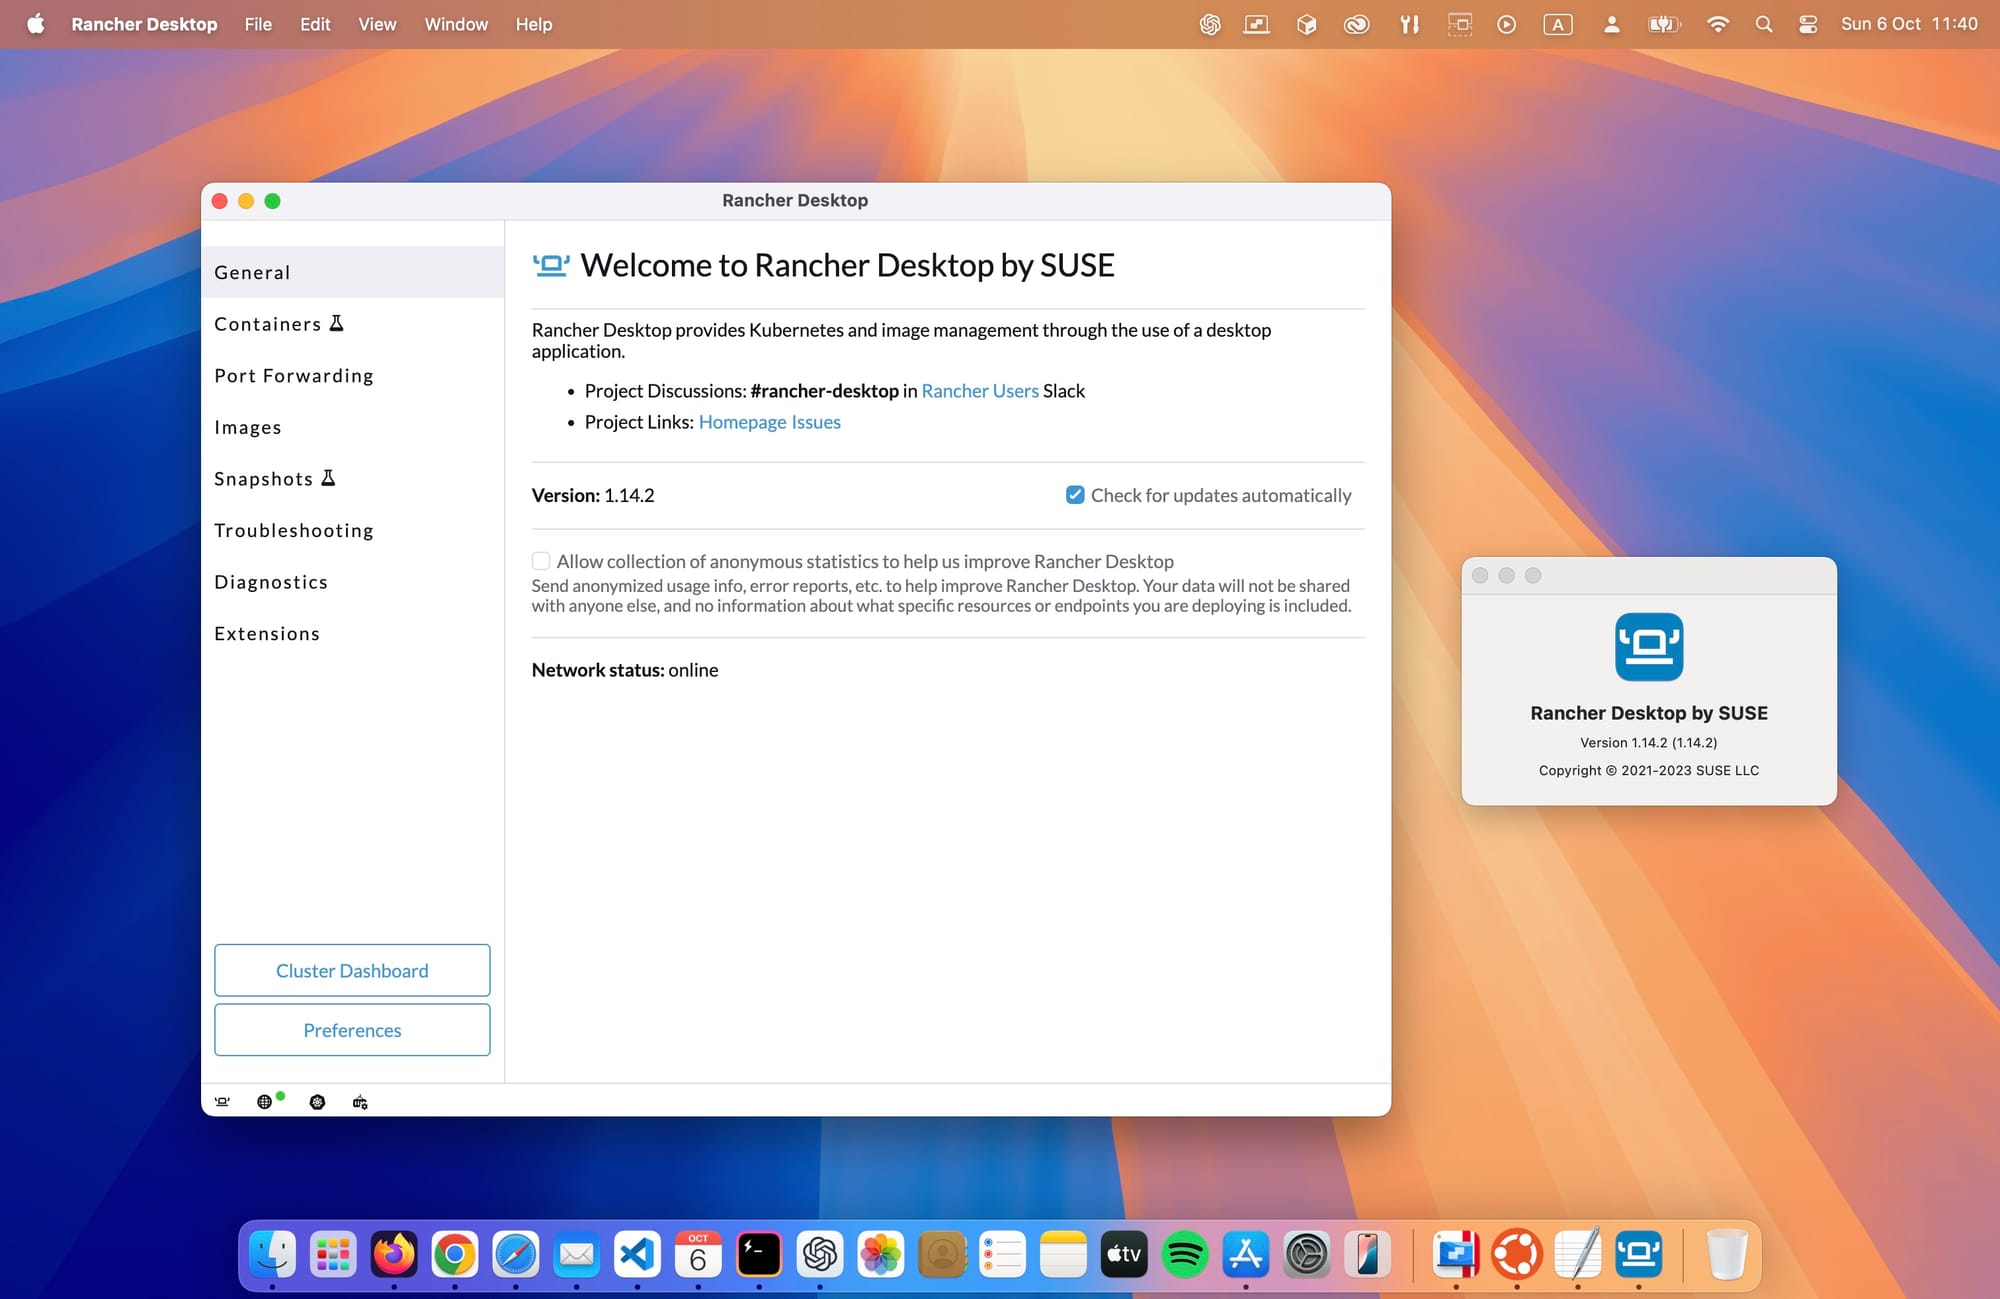Screen dimensions: 2000x1299
Task: Launch Firefox from the Dock
Action: (394, 1254)
